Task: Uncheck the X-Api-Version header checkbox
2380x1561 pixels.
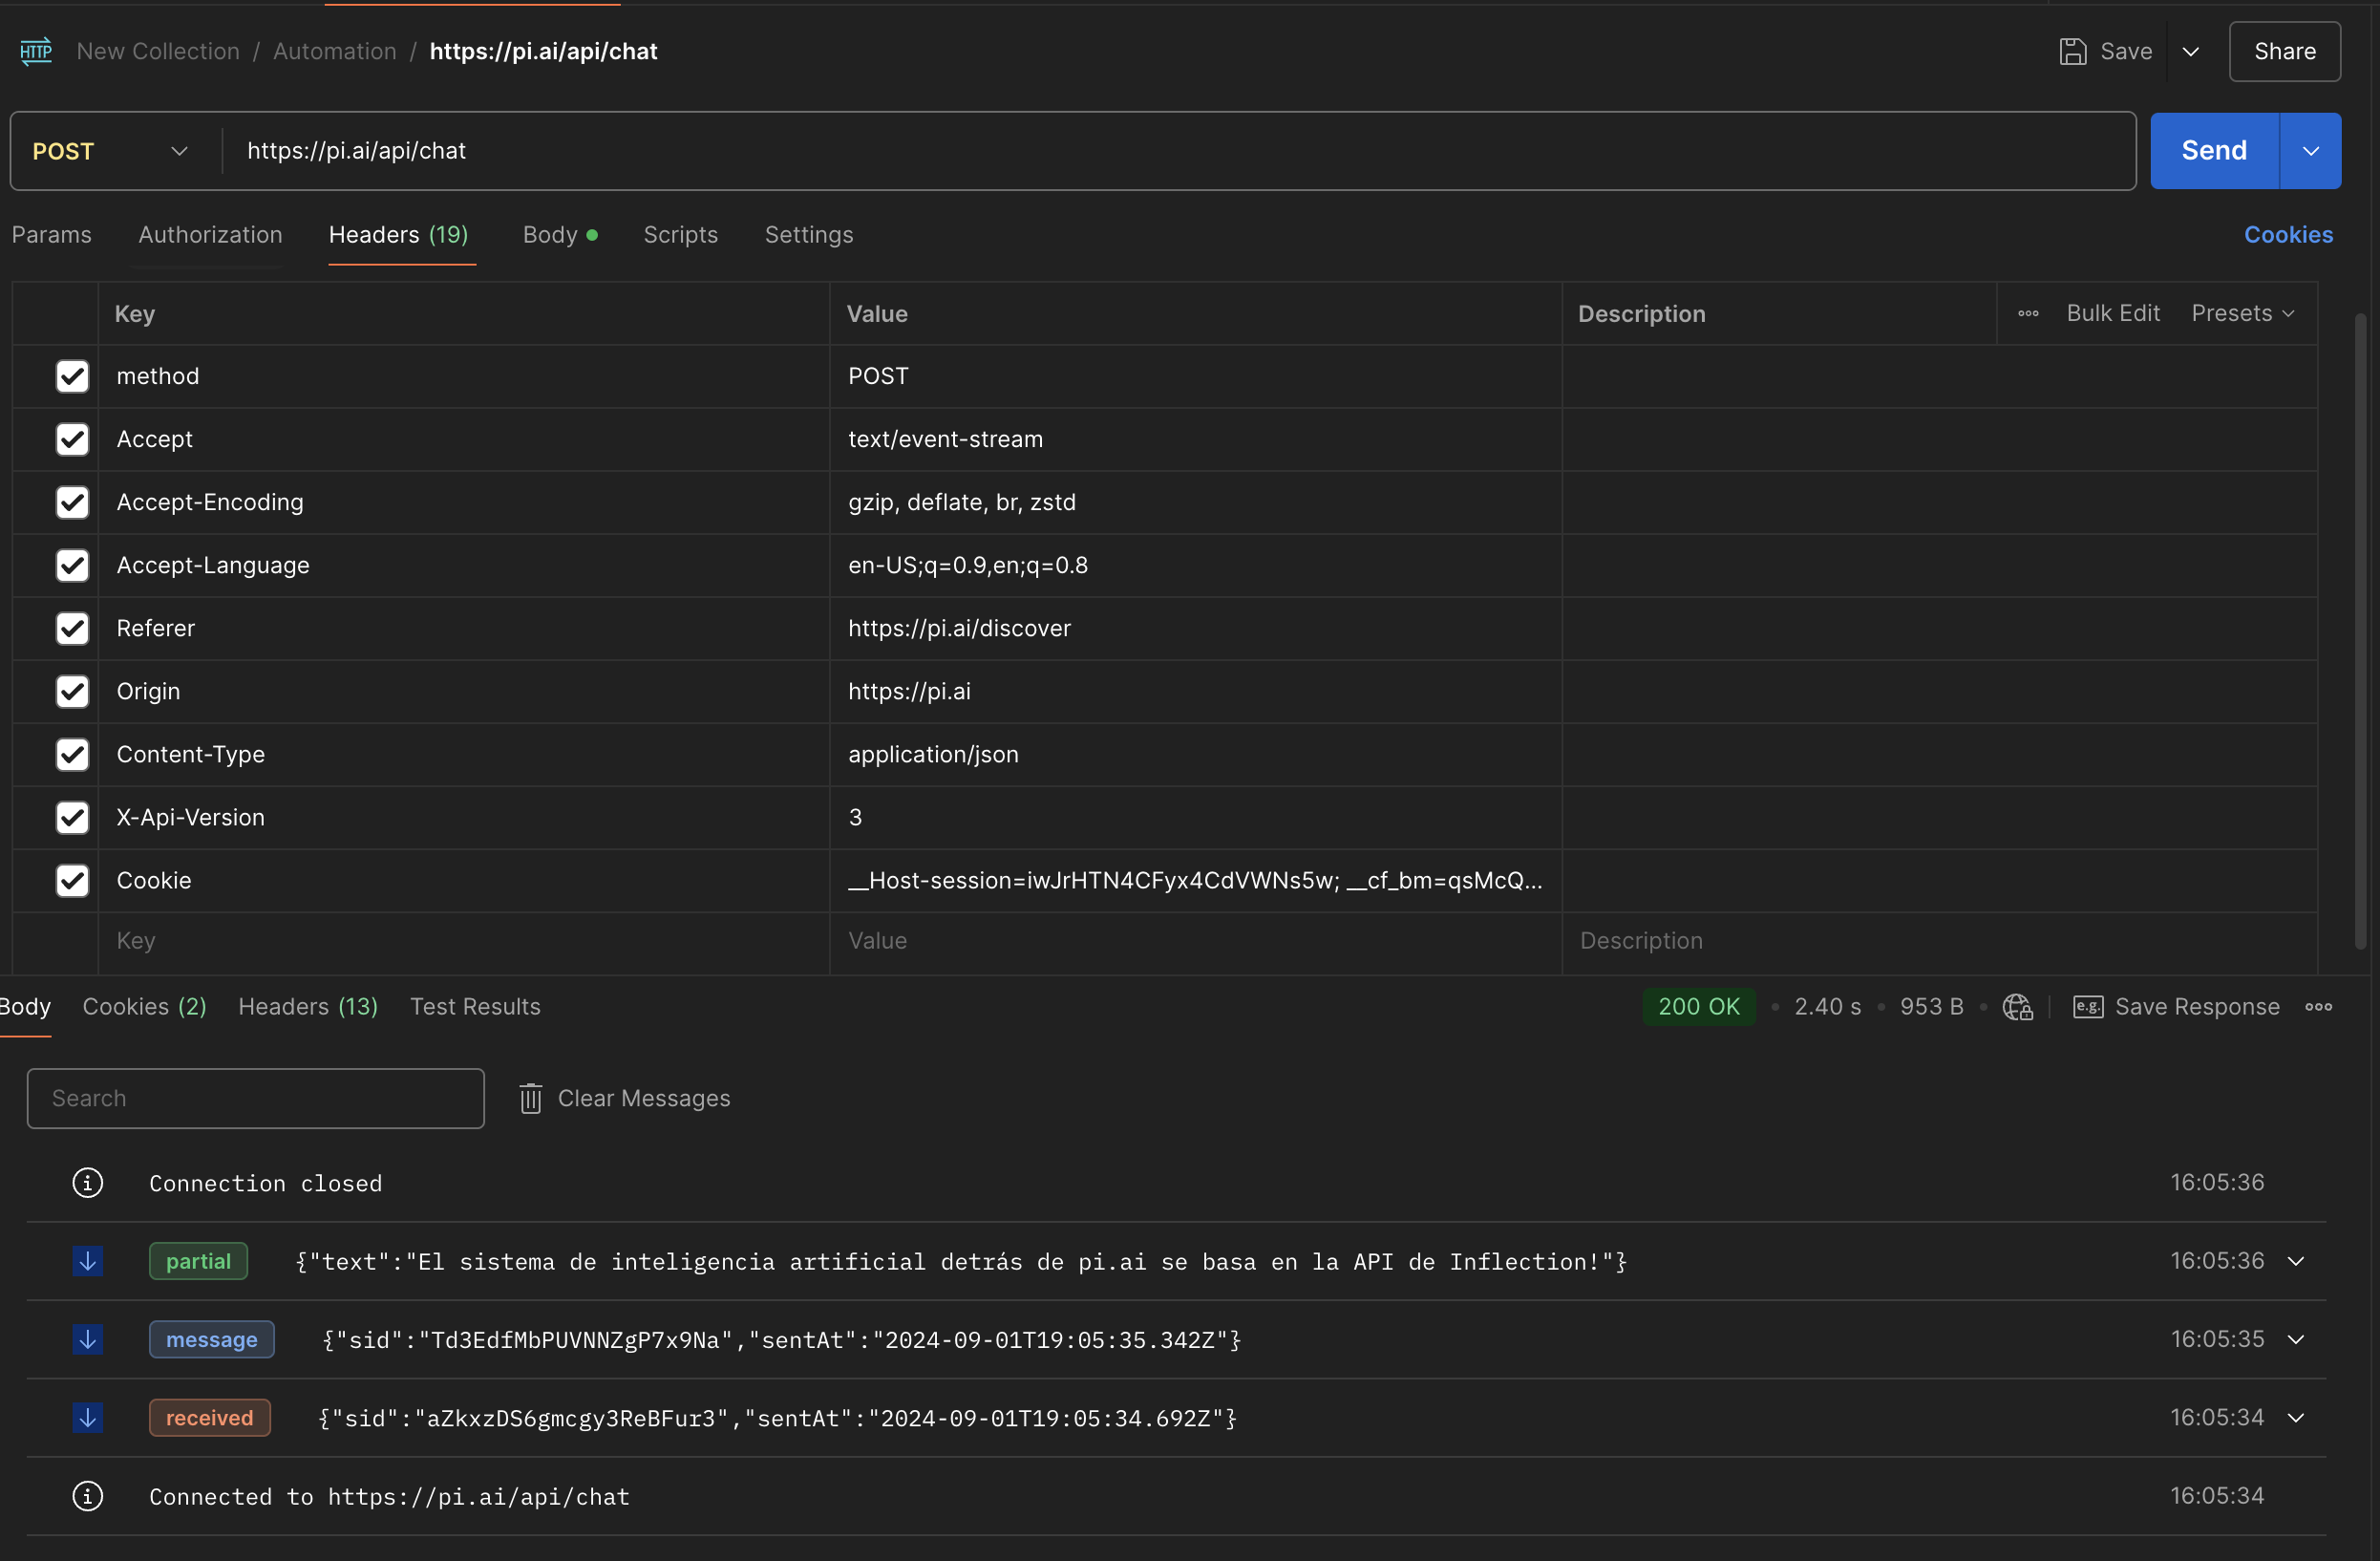Action: click(72, 817)
